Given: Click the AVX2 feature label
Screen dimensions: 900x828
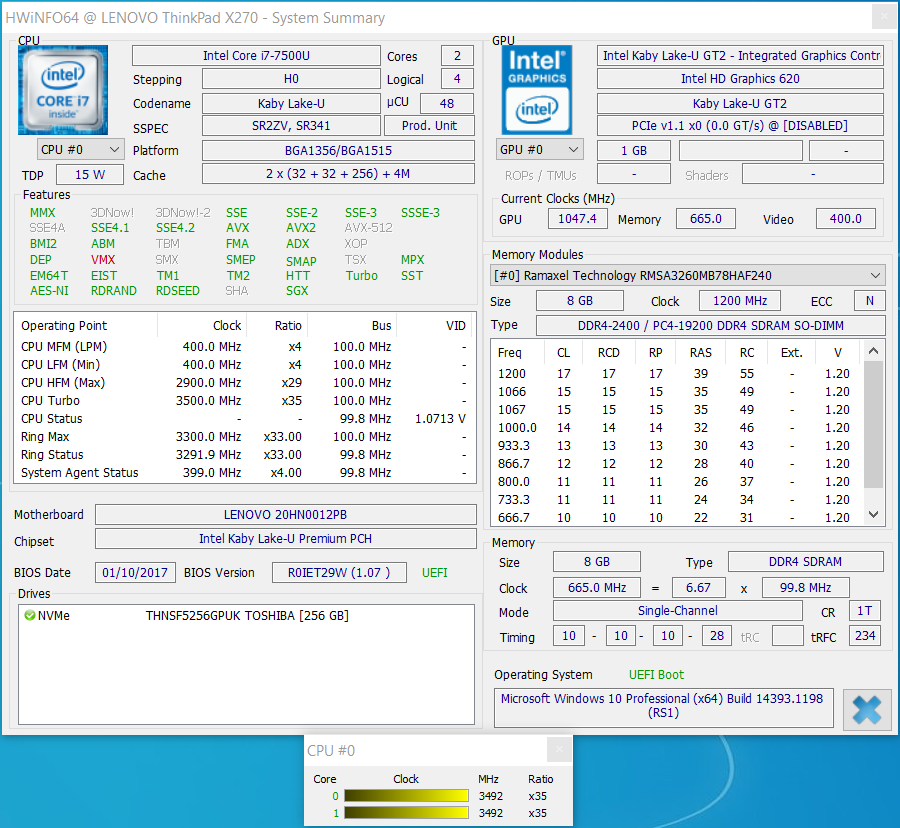Looking at the screenshot, I should coord(301,228).
